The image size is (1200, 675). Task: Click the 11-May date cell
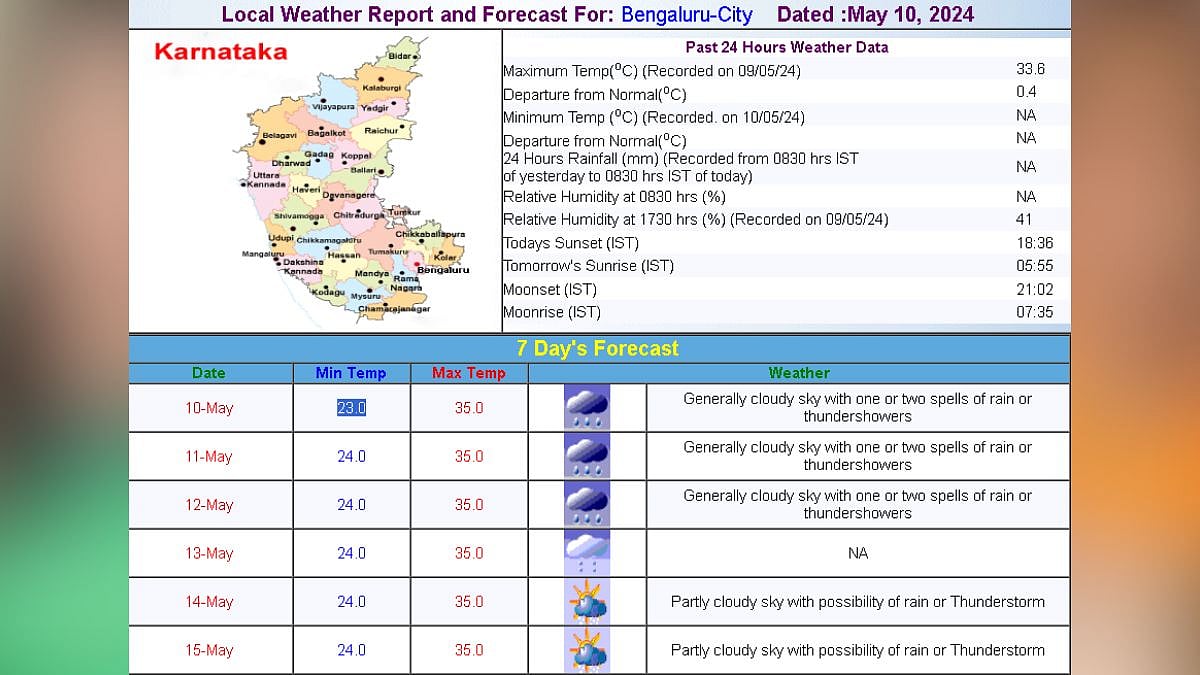tap(209, 456)
